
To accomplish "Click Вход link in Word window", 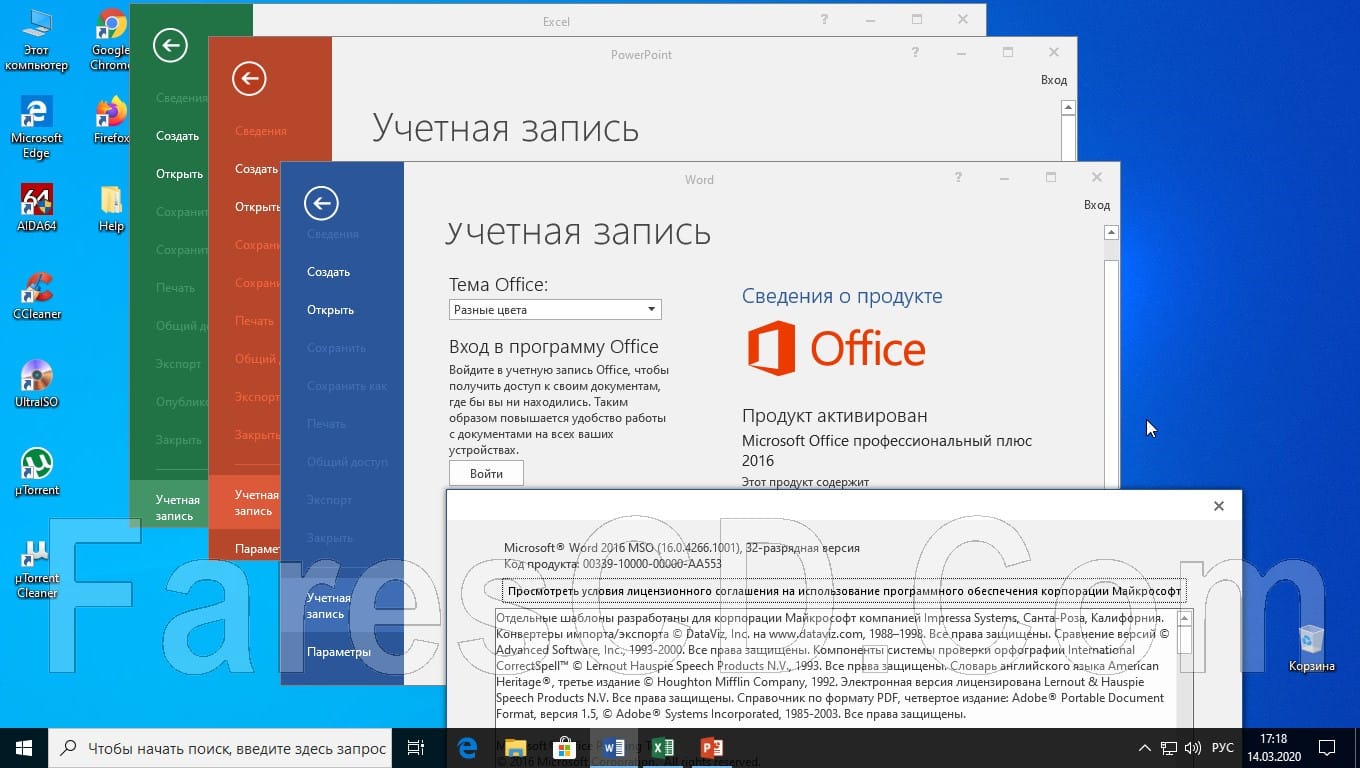I will tap(1097, 205).
